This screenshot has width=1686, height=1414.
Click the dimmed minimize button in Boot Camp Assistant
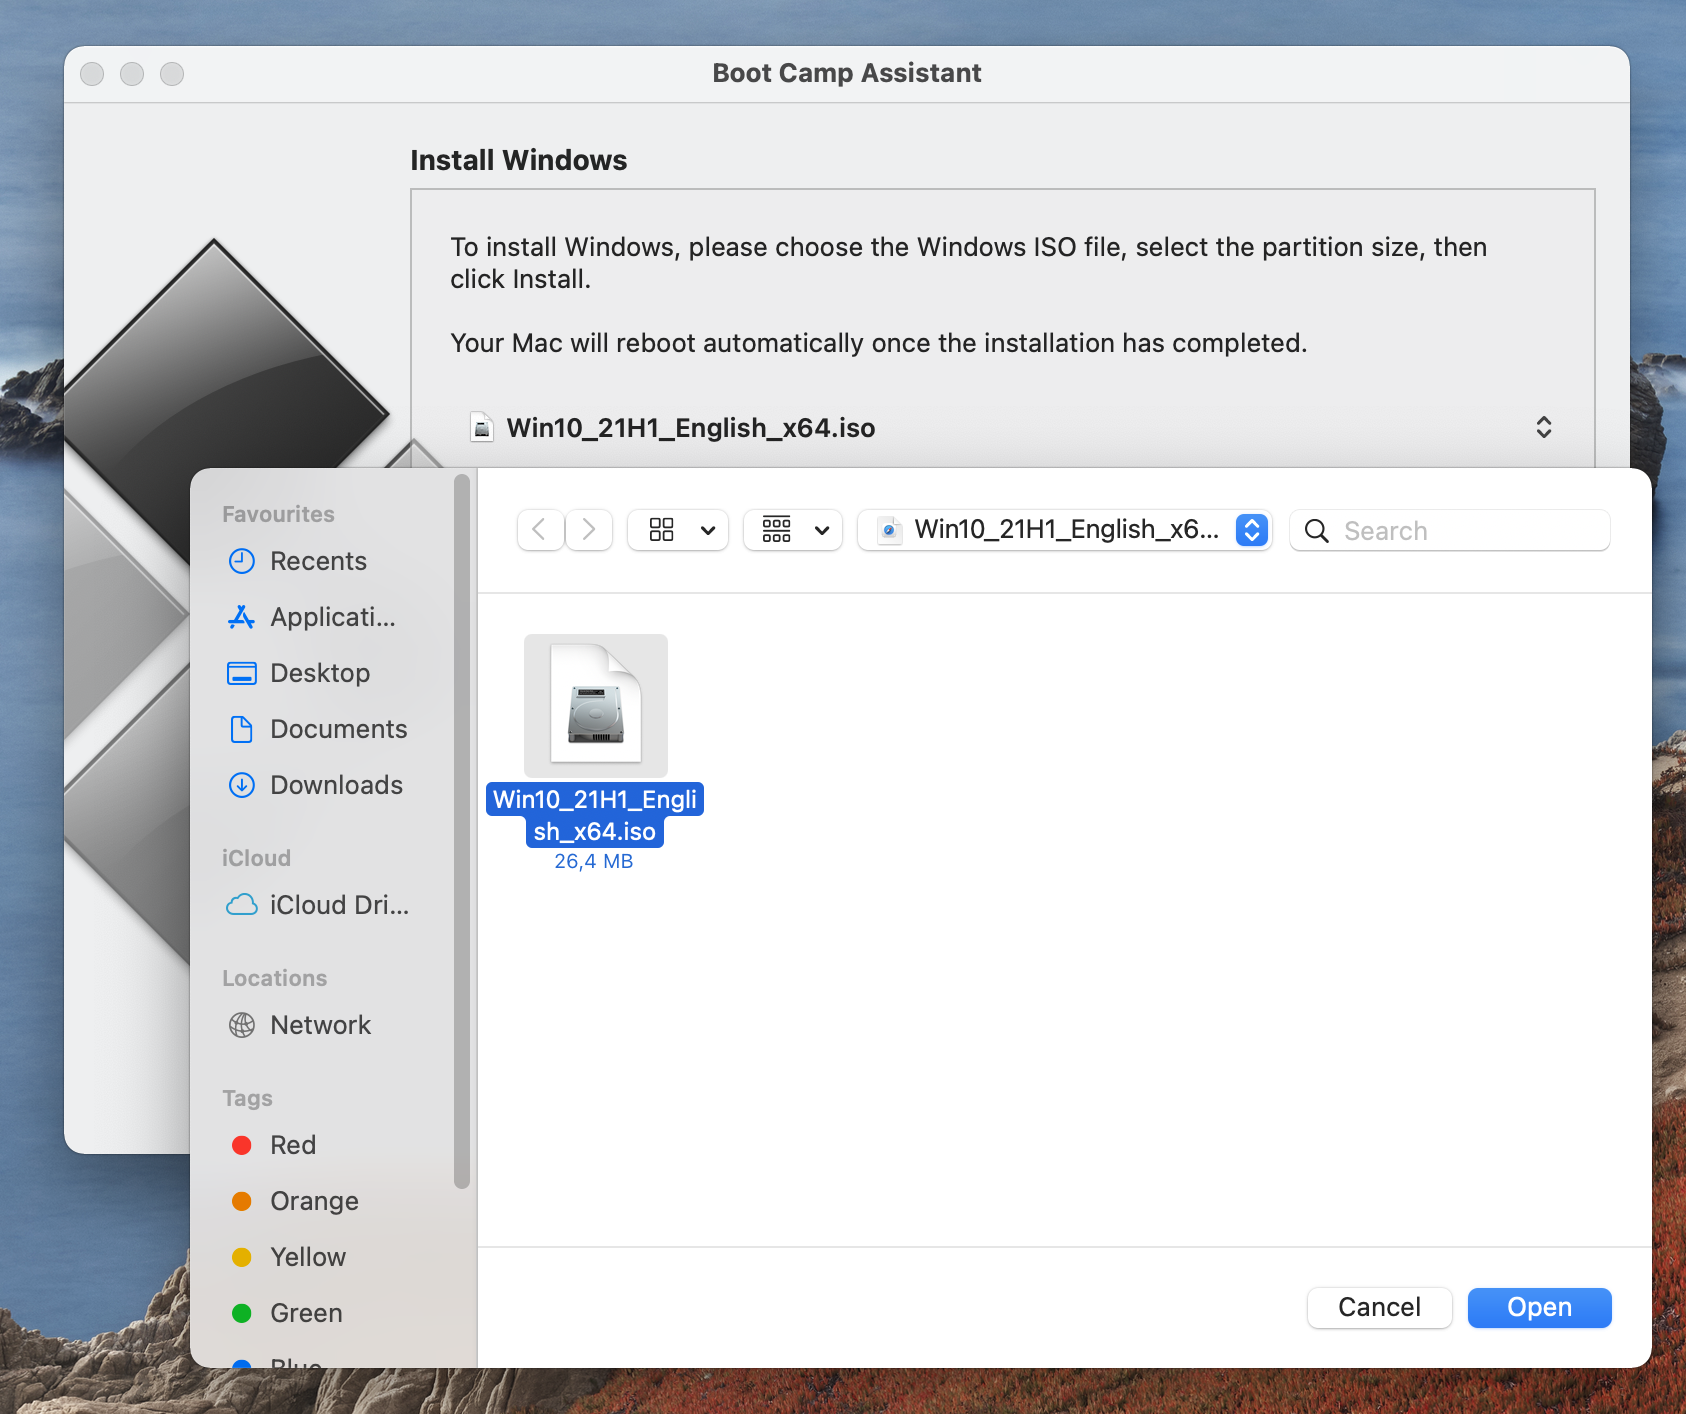pos(132,74)
